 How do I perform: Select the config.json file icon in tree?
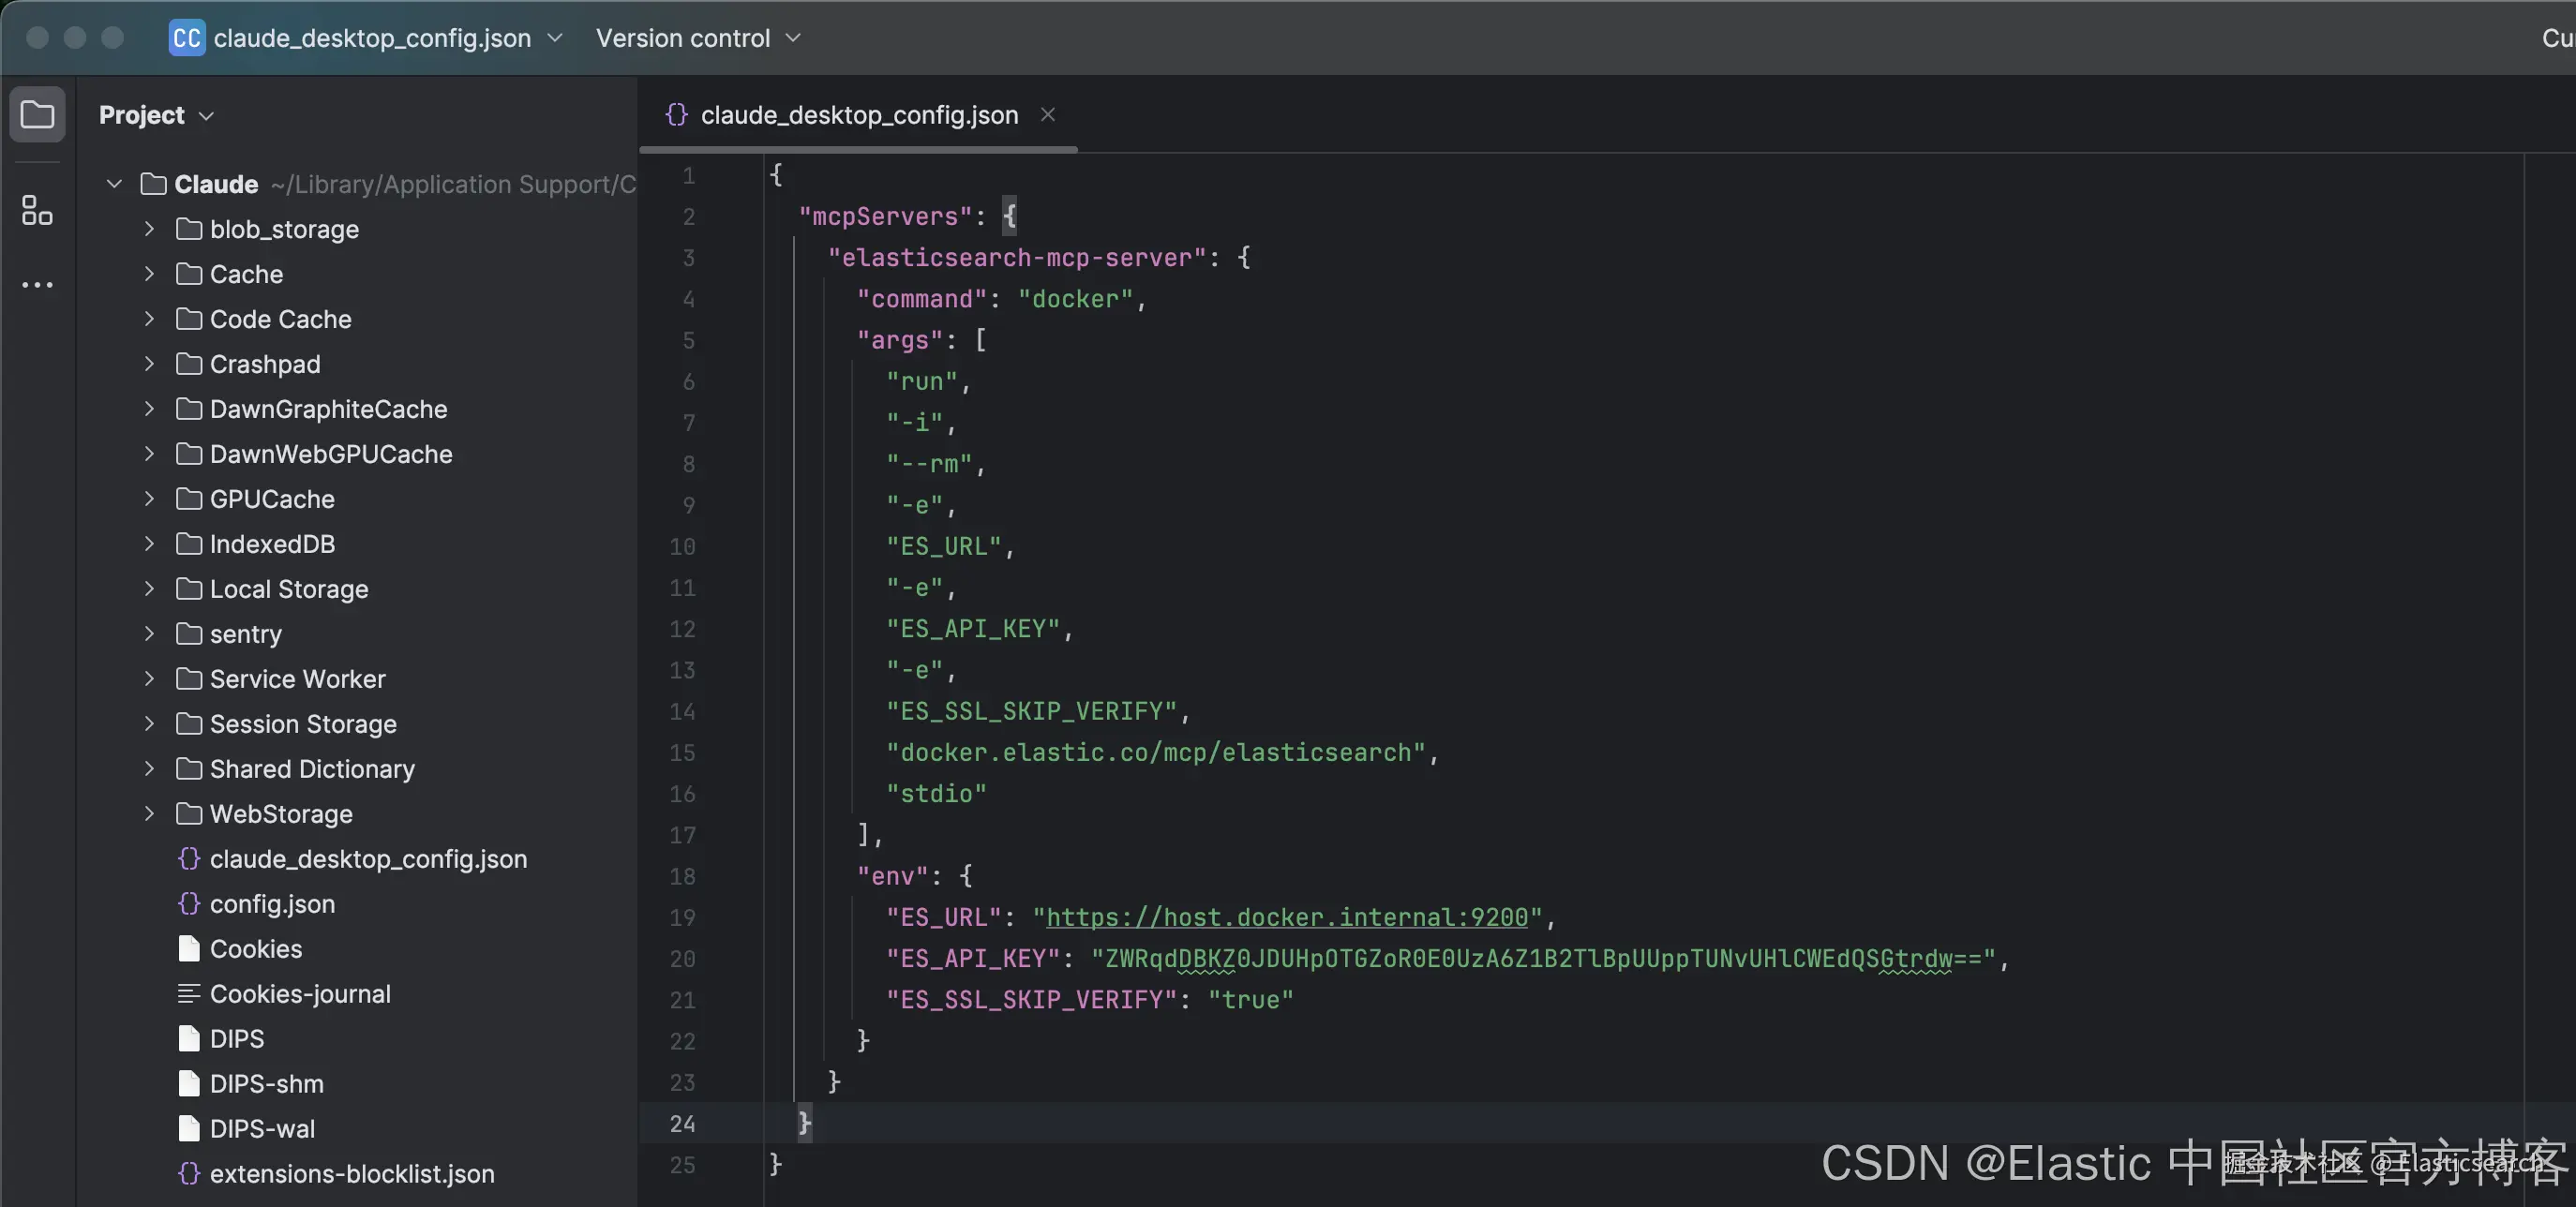[188, 904]
